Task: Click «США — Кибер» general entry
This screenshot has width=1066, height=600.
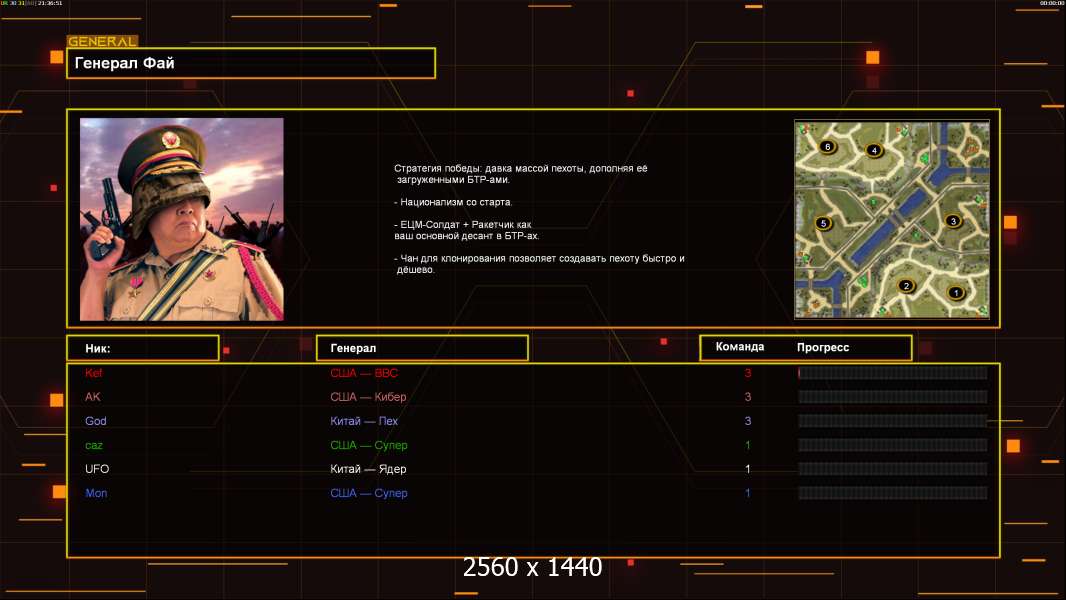Action: tap(368, 397)
